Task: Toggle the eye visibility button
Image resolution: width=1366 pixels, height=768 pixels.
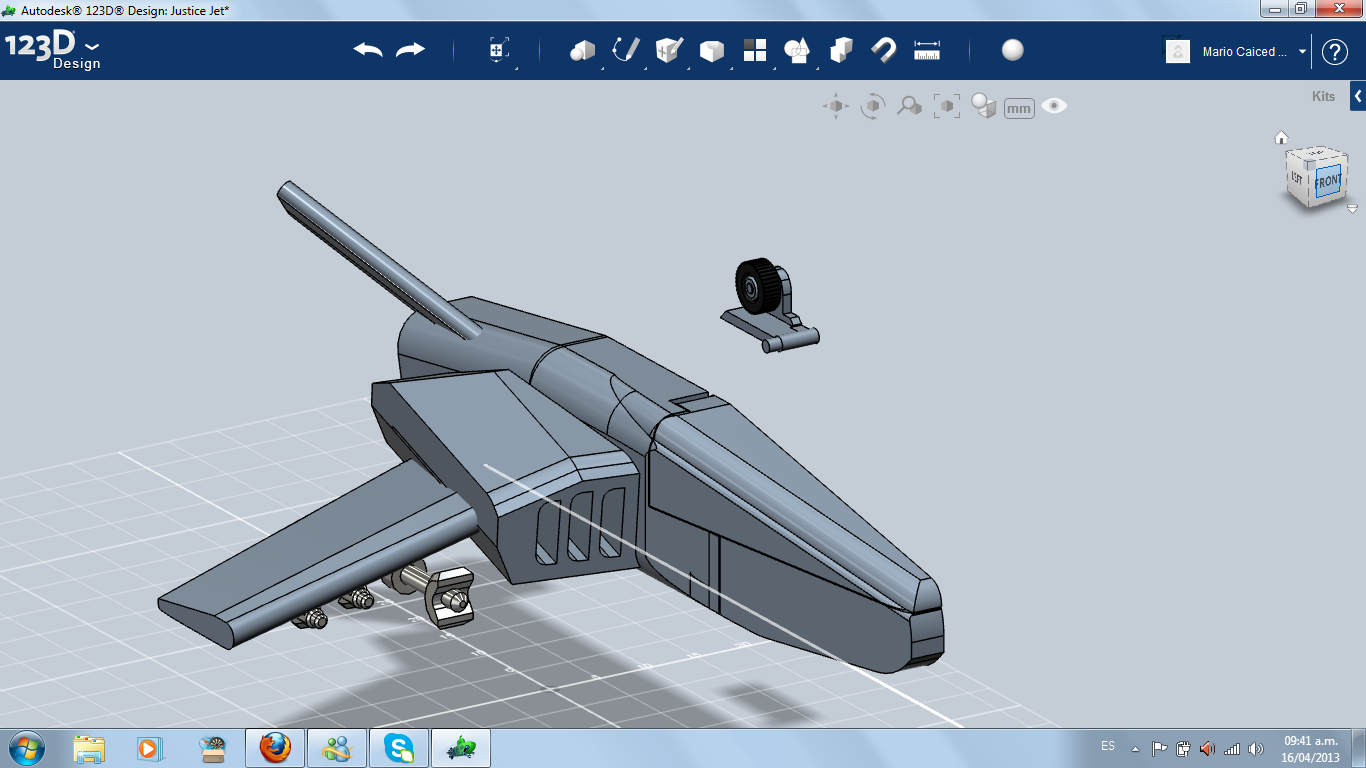Action: click(x=1054, y=106)
